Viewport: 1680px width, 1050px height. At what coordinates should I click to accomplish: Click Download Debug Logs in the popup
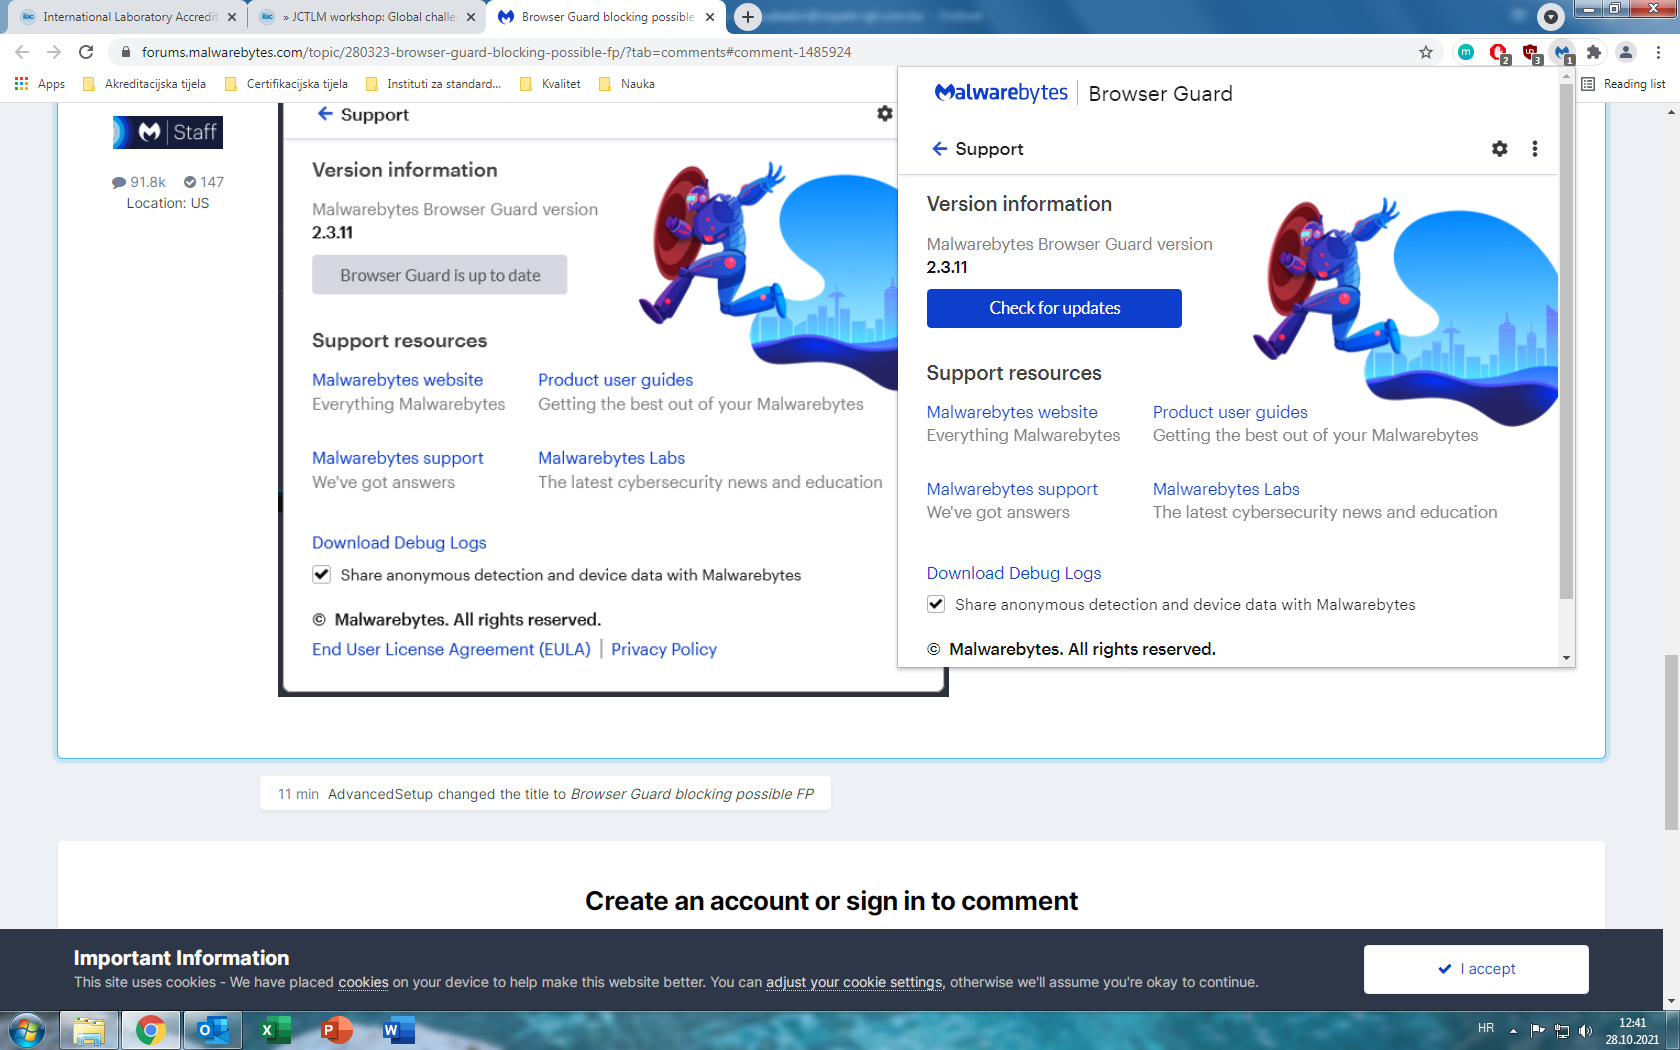click(x=1014, y=573)
